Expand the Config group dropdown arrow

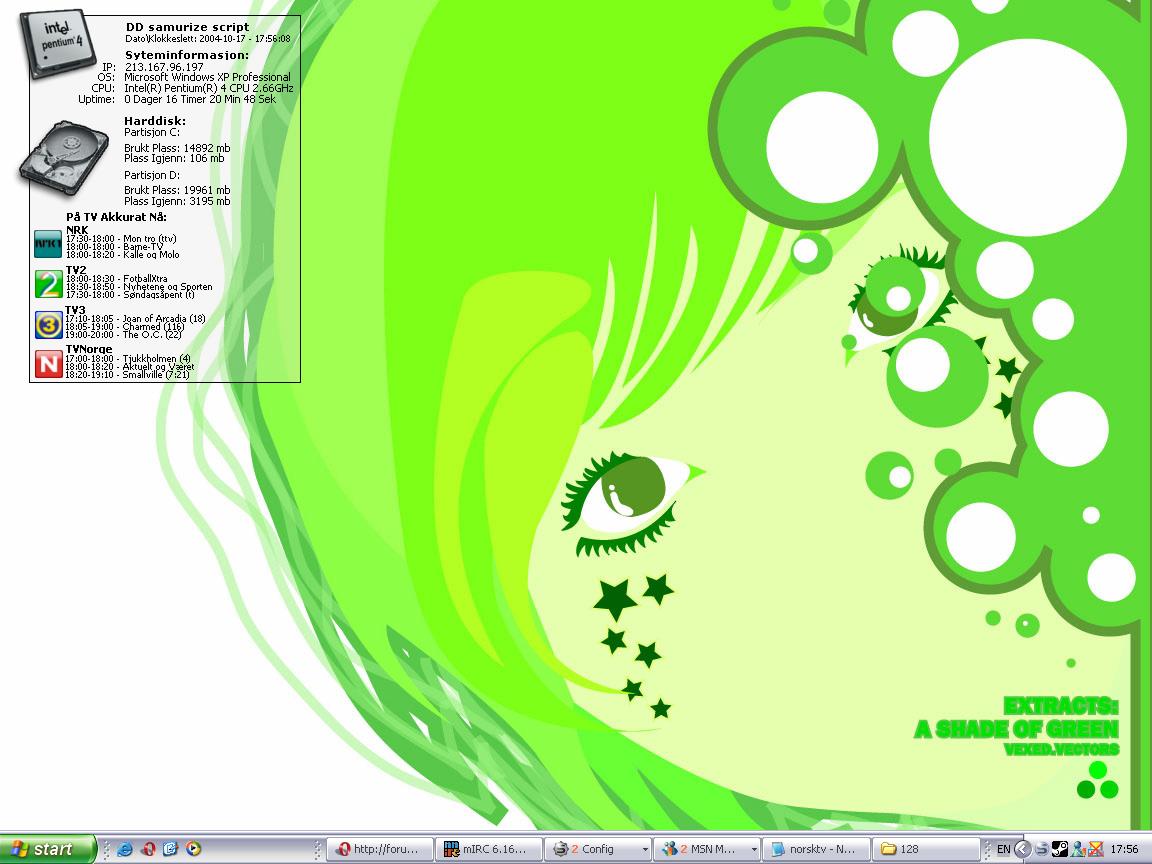(x=645, y=849)
